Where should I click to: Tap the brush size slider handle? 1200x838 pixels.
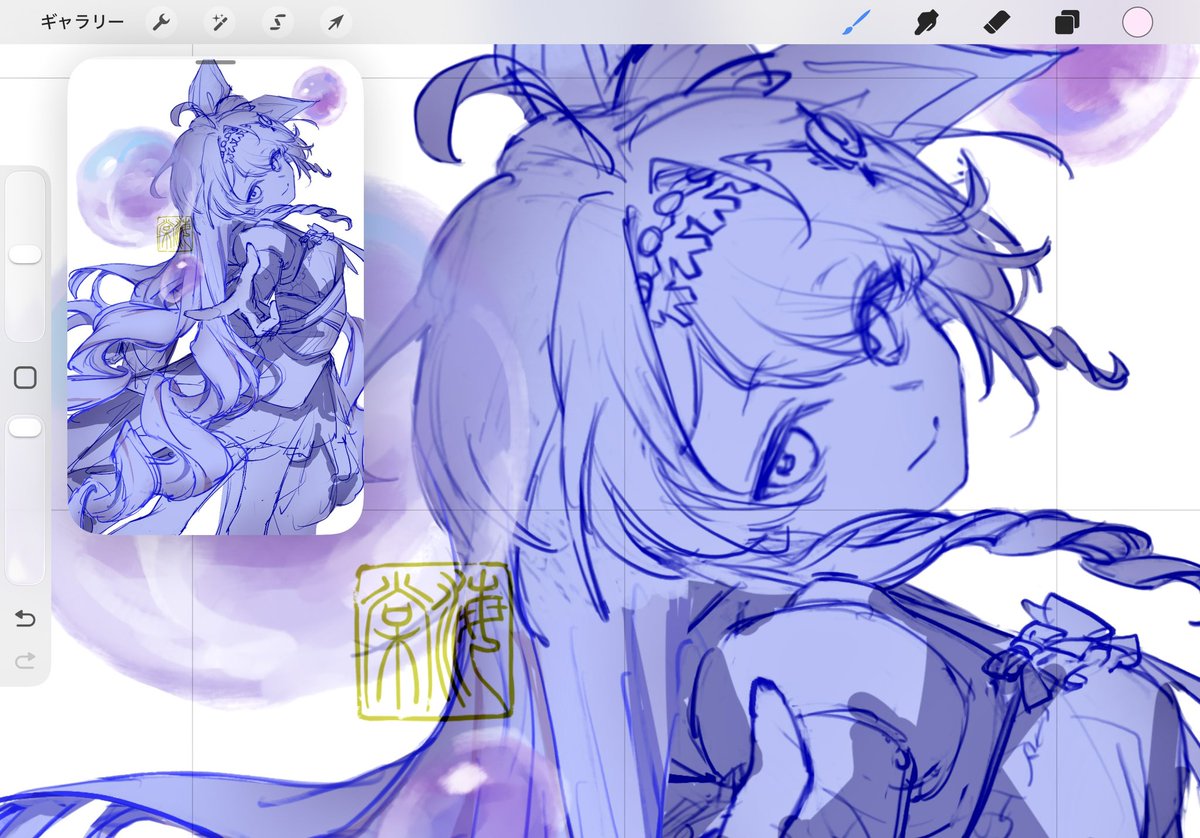[x=25, y=254]
